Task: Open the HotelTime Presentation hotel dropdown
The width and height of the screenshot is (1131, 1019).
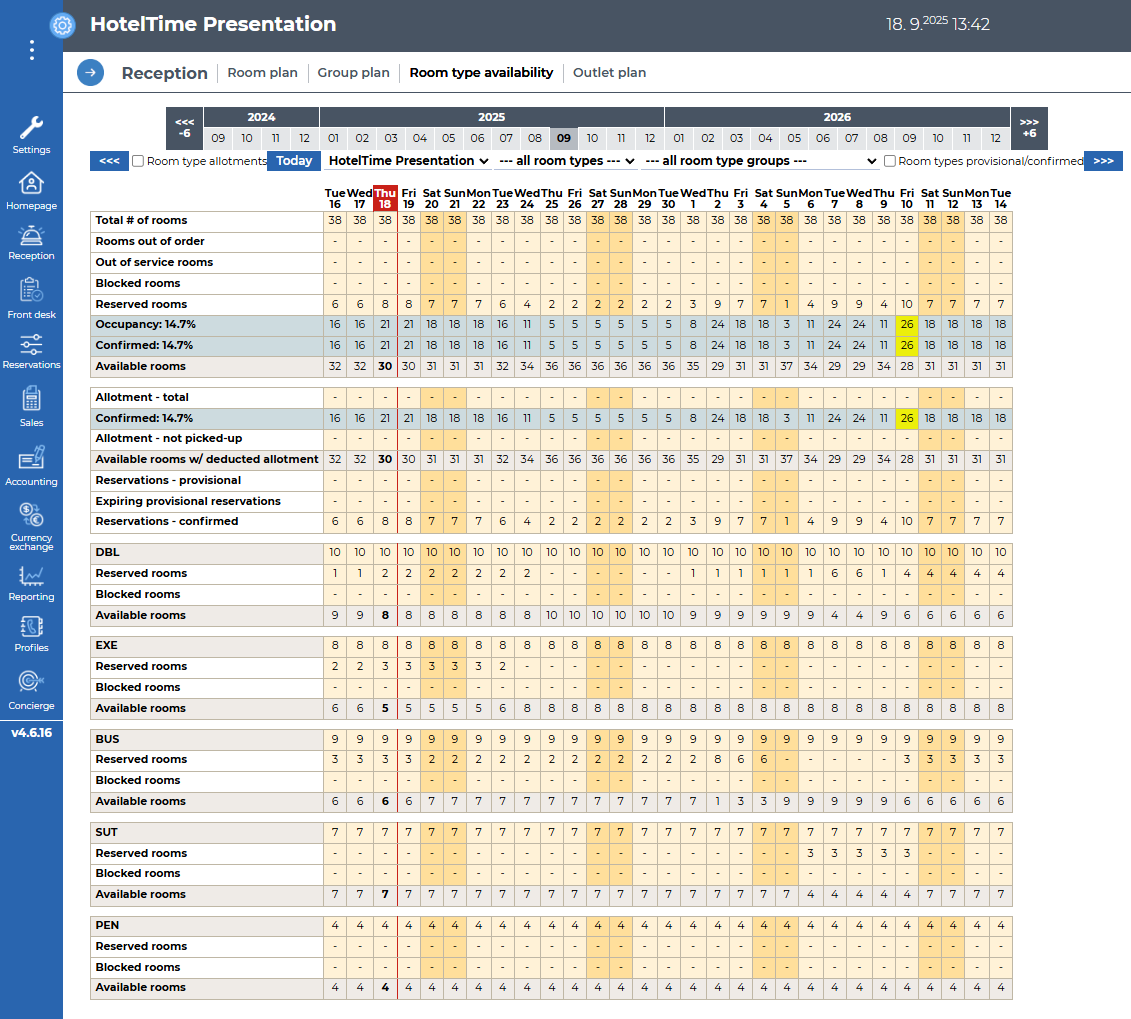Action: (x=408, y=161)
